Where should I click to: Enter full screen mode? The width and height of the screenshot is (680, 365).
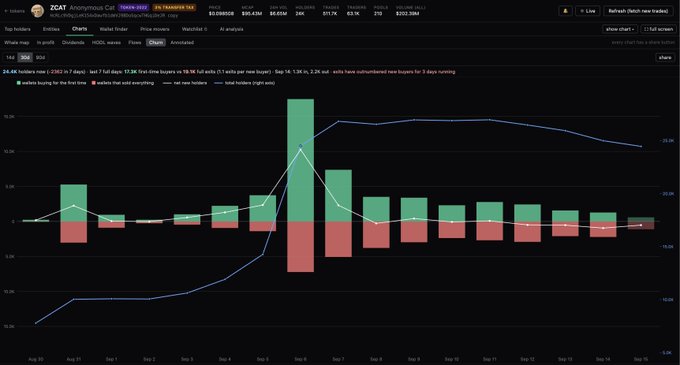pyautogui.click(x=658, y=29)
